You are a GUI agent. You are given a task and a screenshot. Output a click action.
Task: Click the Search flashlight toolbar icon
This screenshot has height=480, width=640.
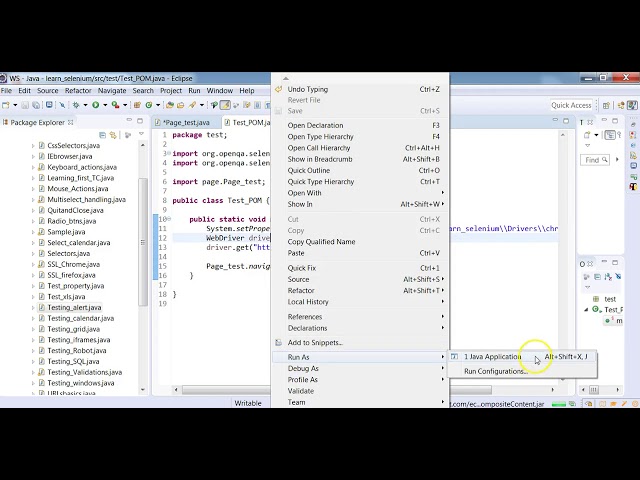192,105
